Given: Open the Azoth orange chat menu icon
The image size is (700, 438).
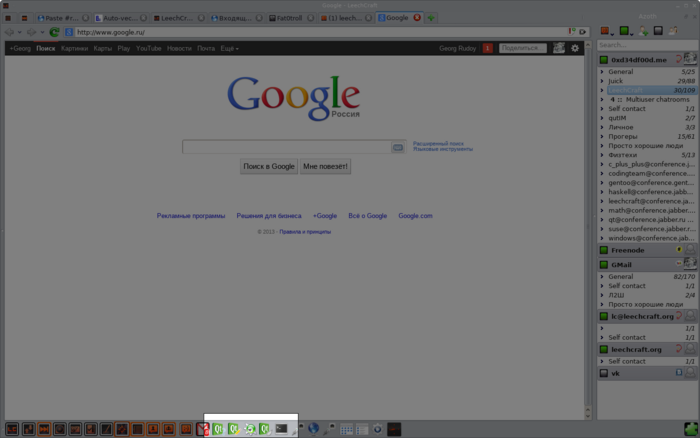Looking at the screenshot, I should pos(605,31).
